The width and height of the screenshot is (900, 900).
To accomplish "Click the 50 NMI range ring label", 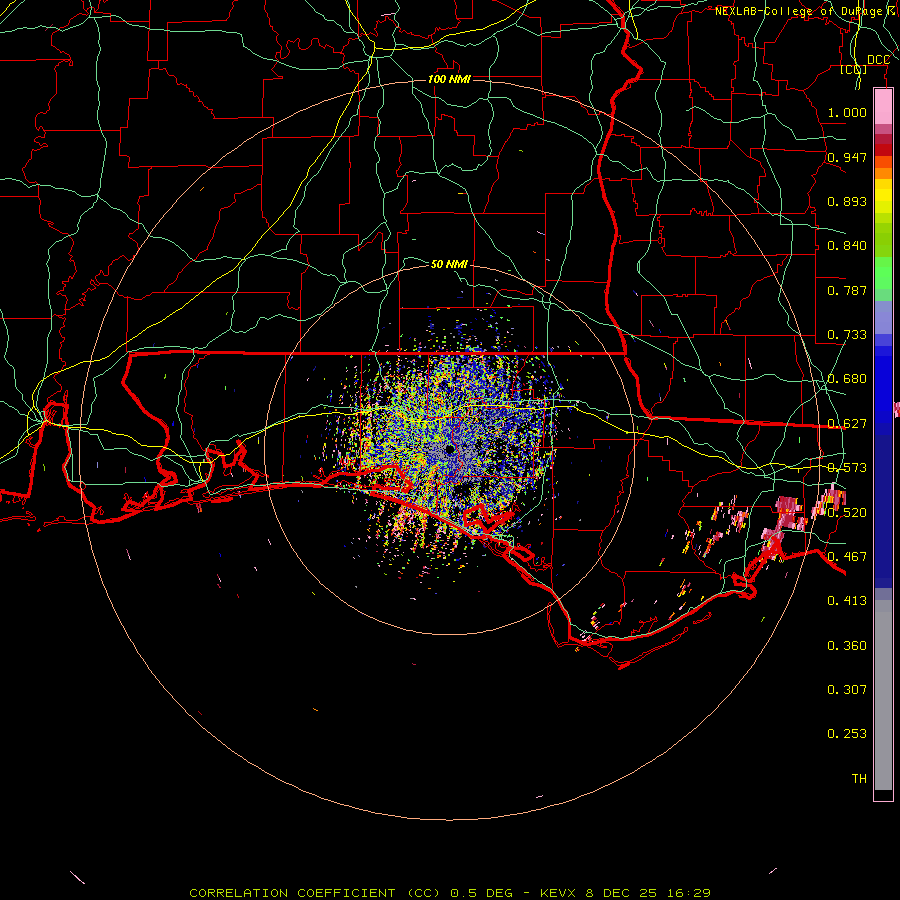I will 449,264.
